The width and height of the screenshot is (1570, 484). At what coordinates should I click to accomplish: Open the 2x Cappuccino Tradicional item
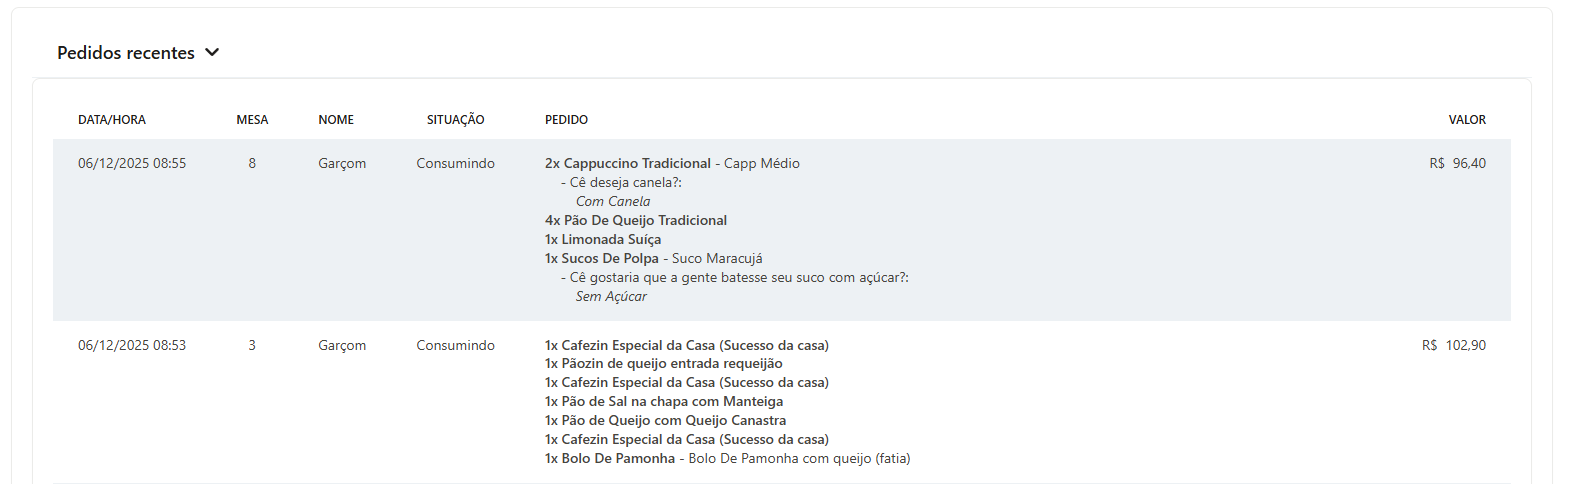pos(628,163)
